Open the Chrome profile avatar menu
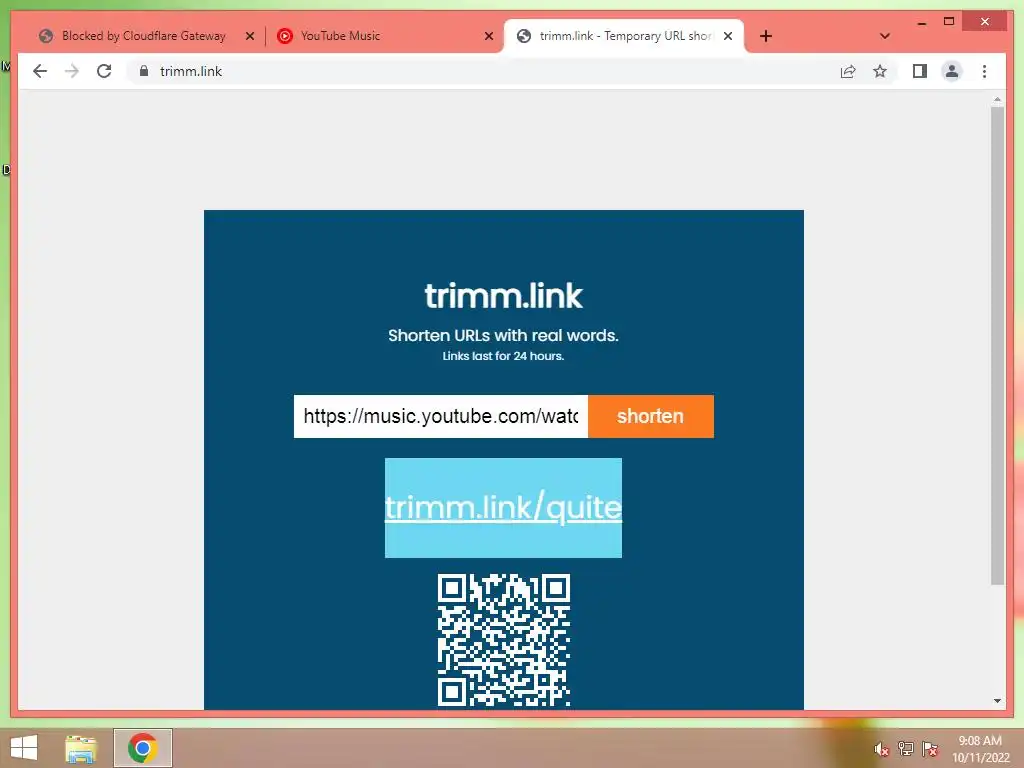The height and width of the screenshot is (768, 1024). click(952, 71)
